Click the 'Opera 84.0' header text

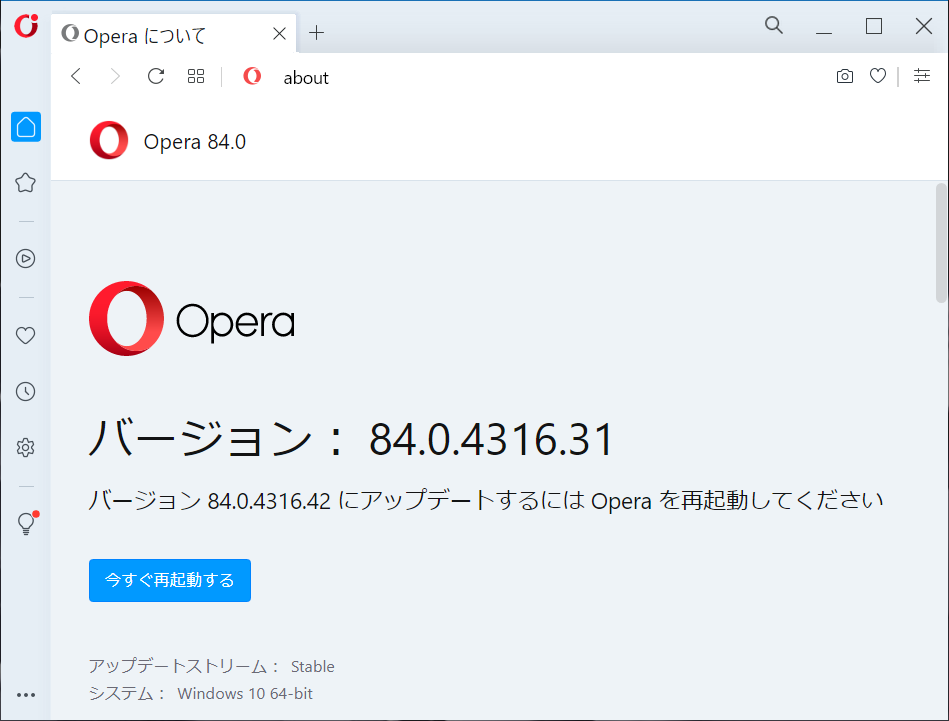pyautogui.click(x=195, y=142)
